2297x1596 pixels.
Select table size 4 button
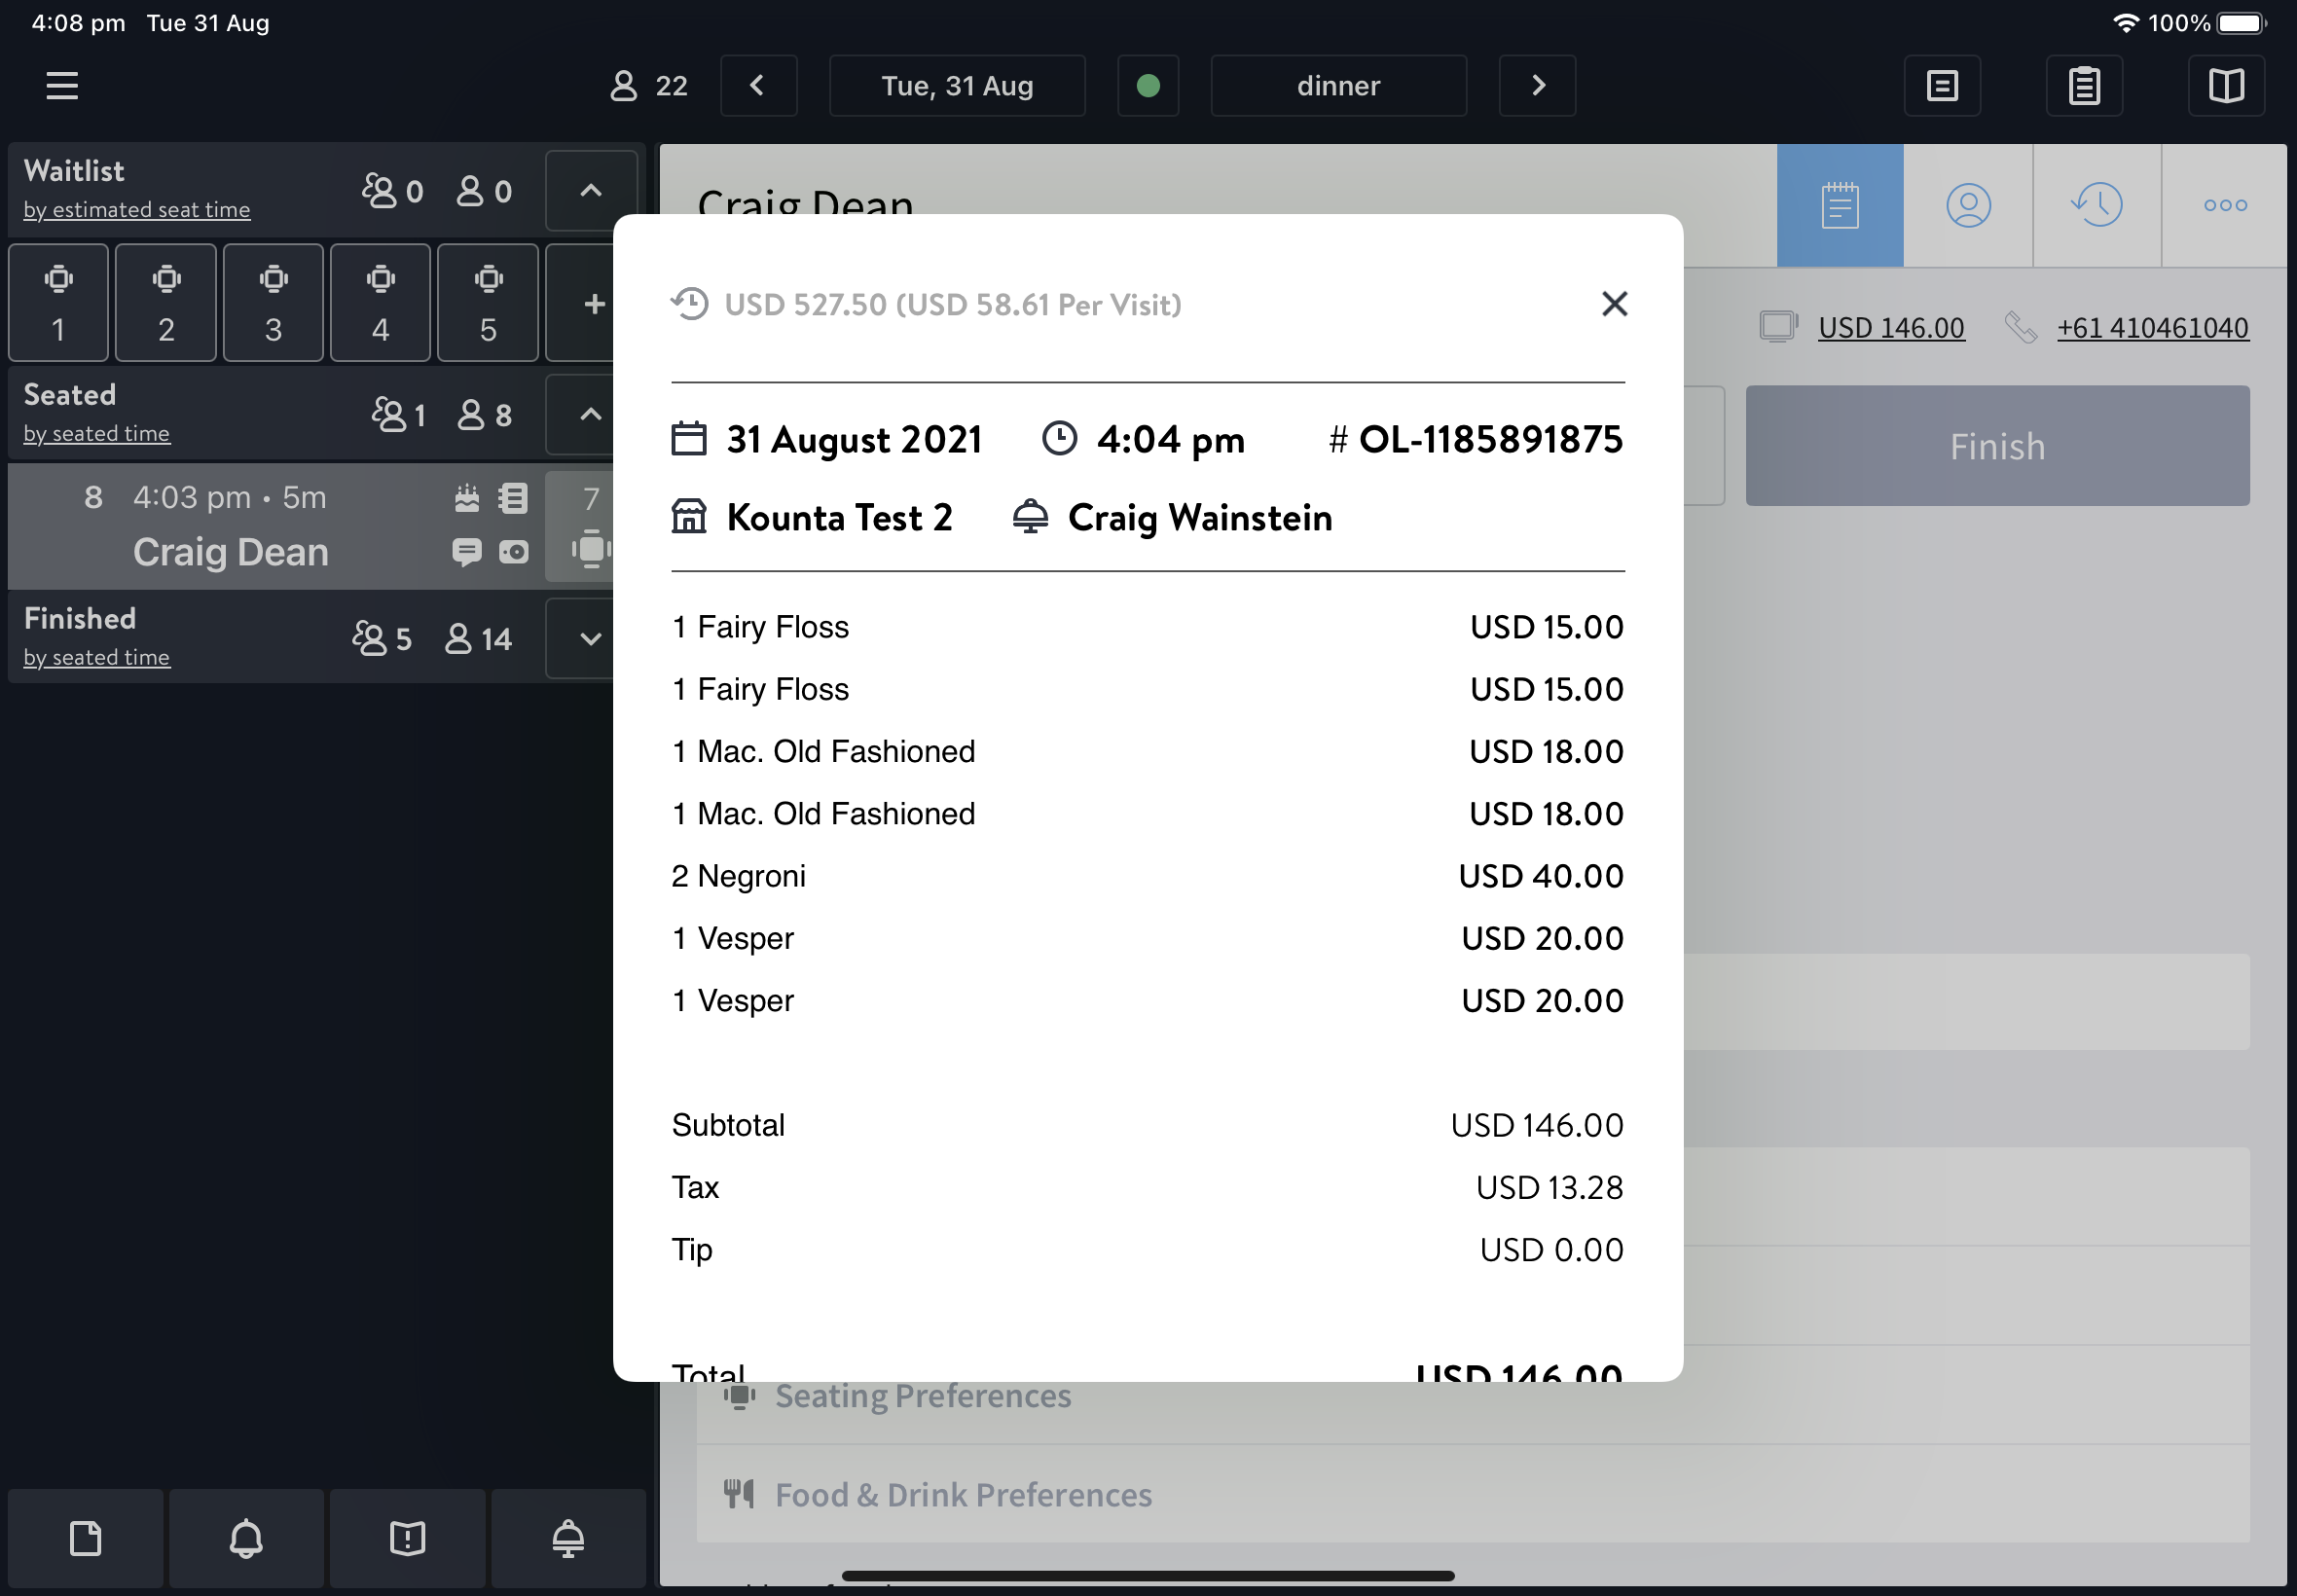381,303
